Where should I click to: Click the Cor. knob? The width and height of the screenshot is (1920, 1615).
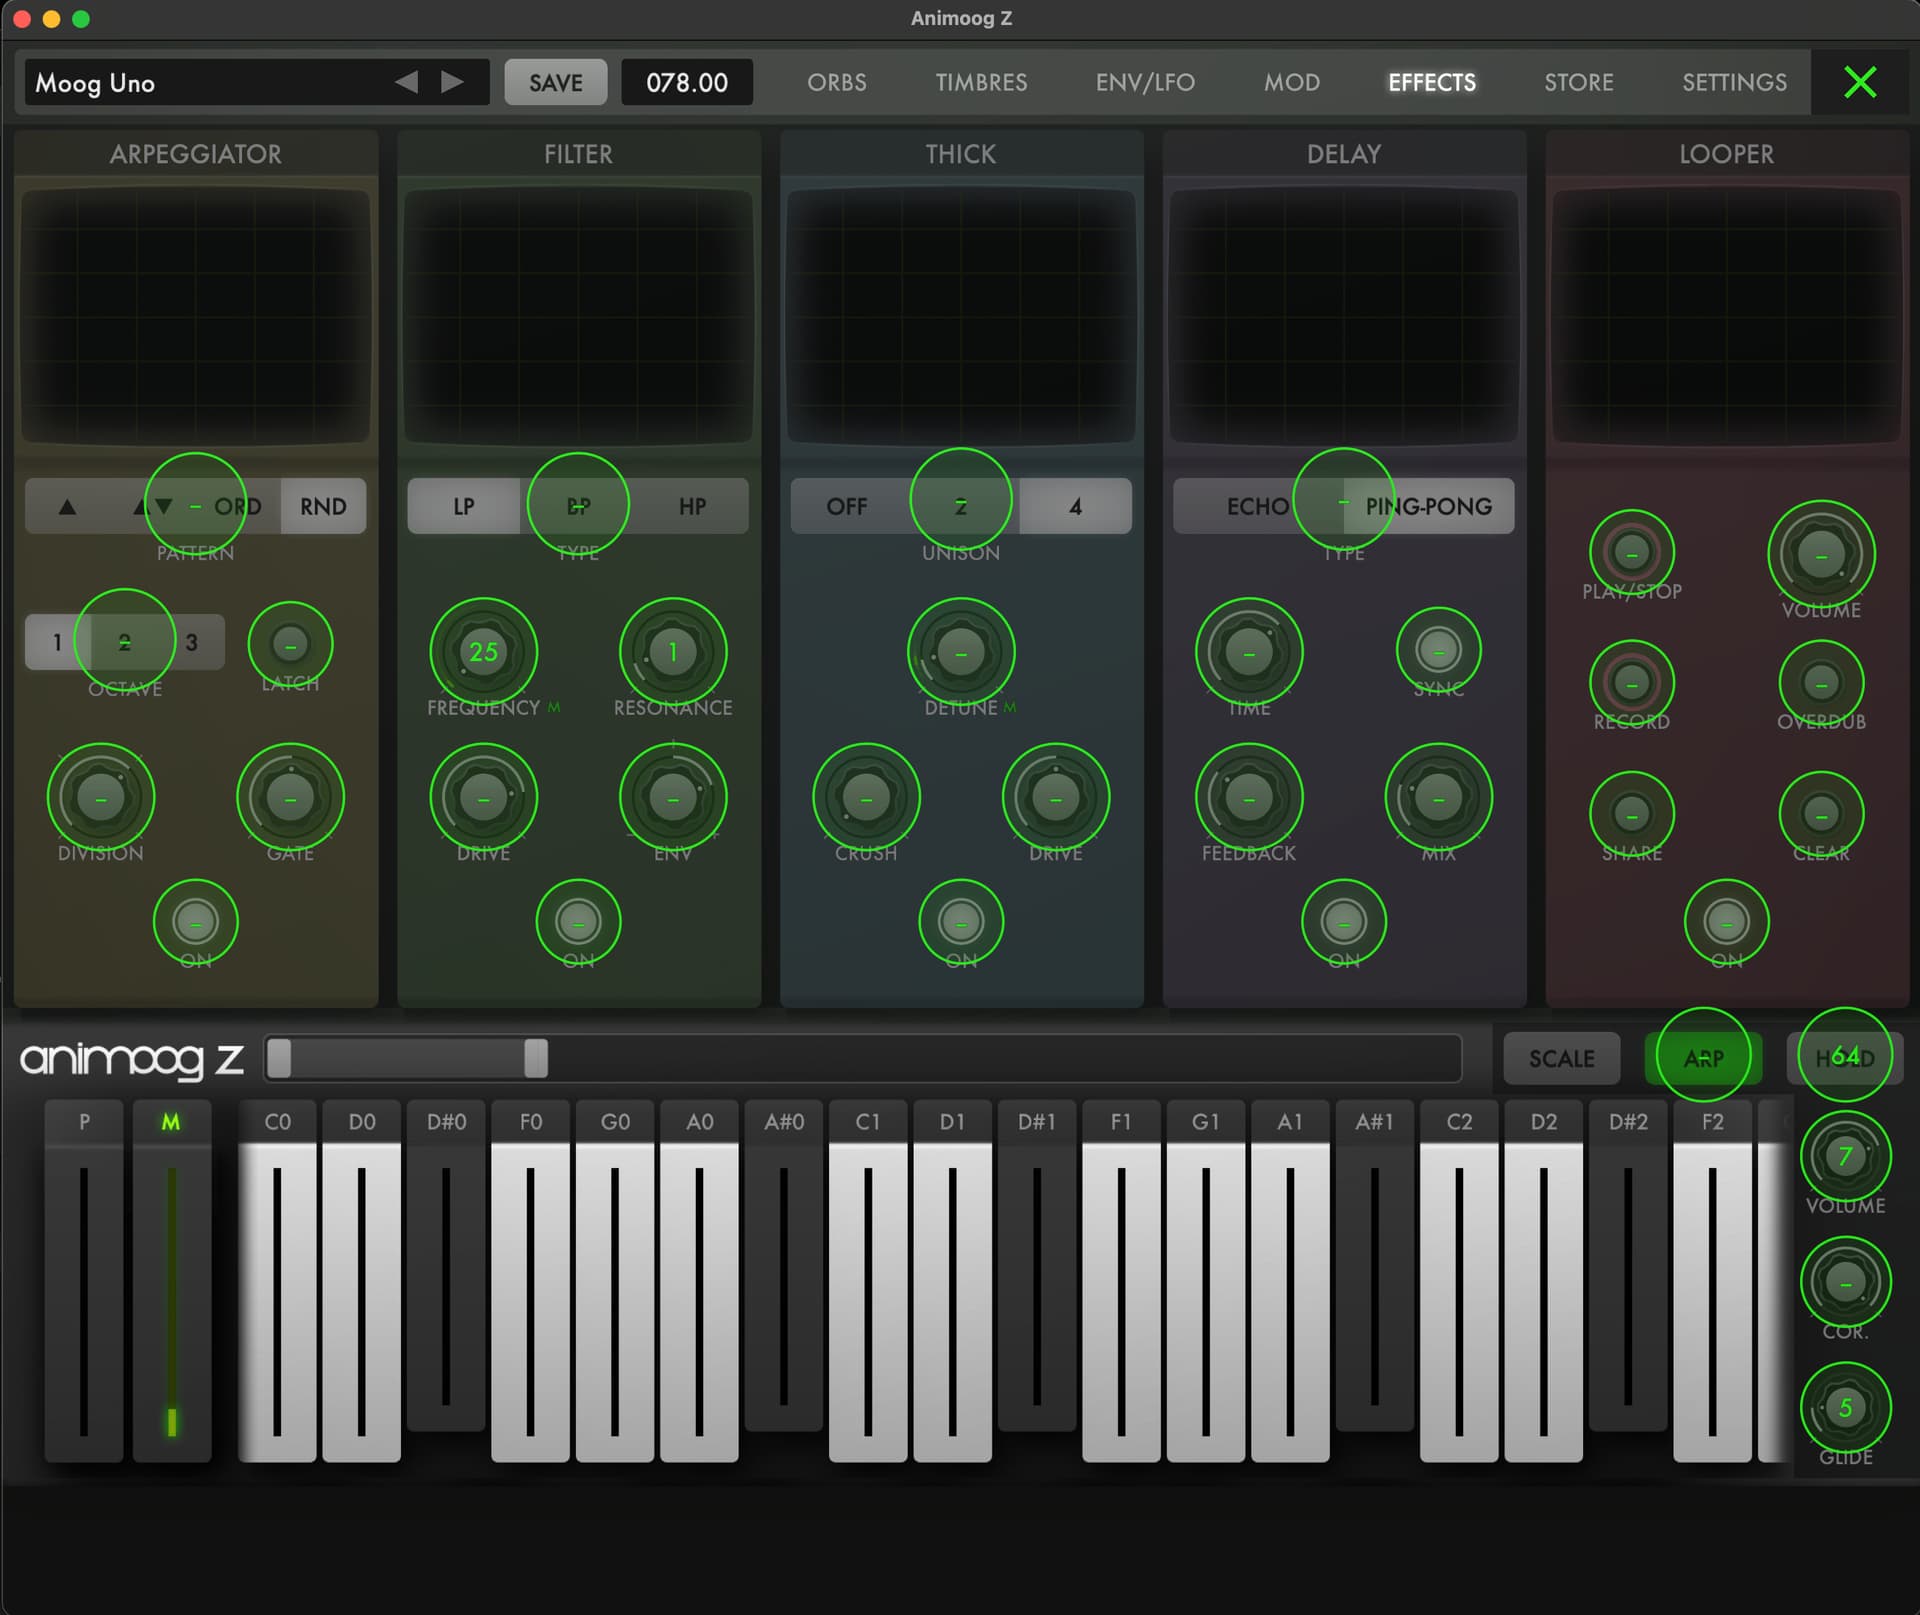(x=1845, y=1282)
